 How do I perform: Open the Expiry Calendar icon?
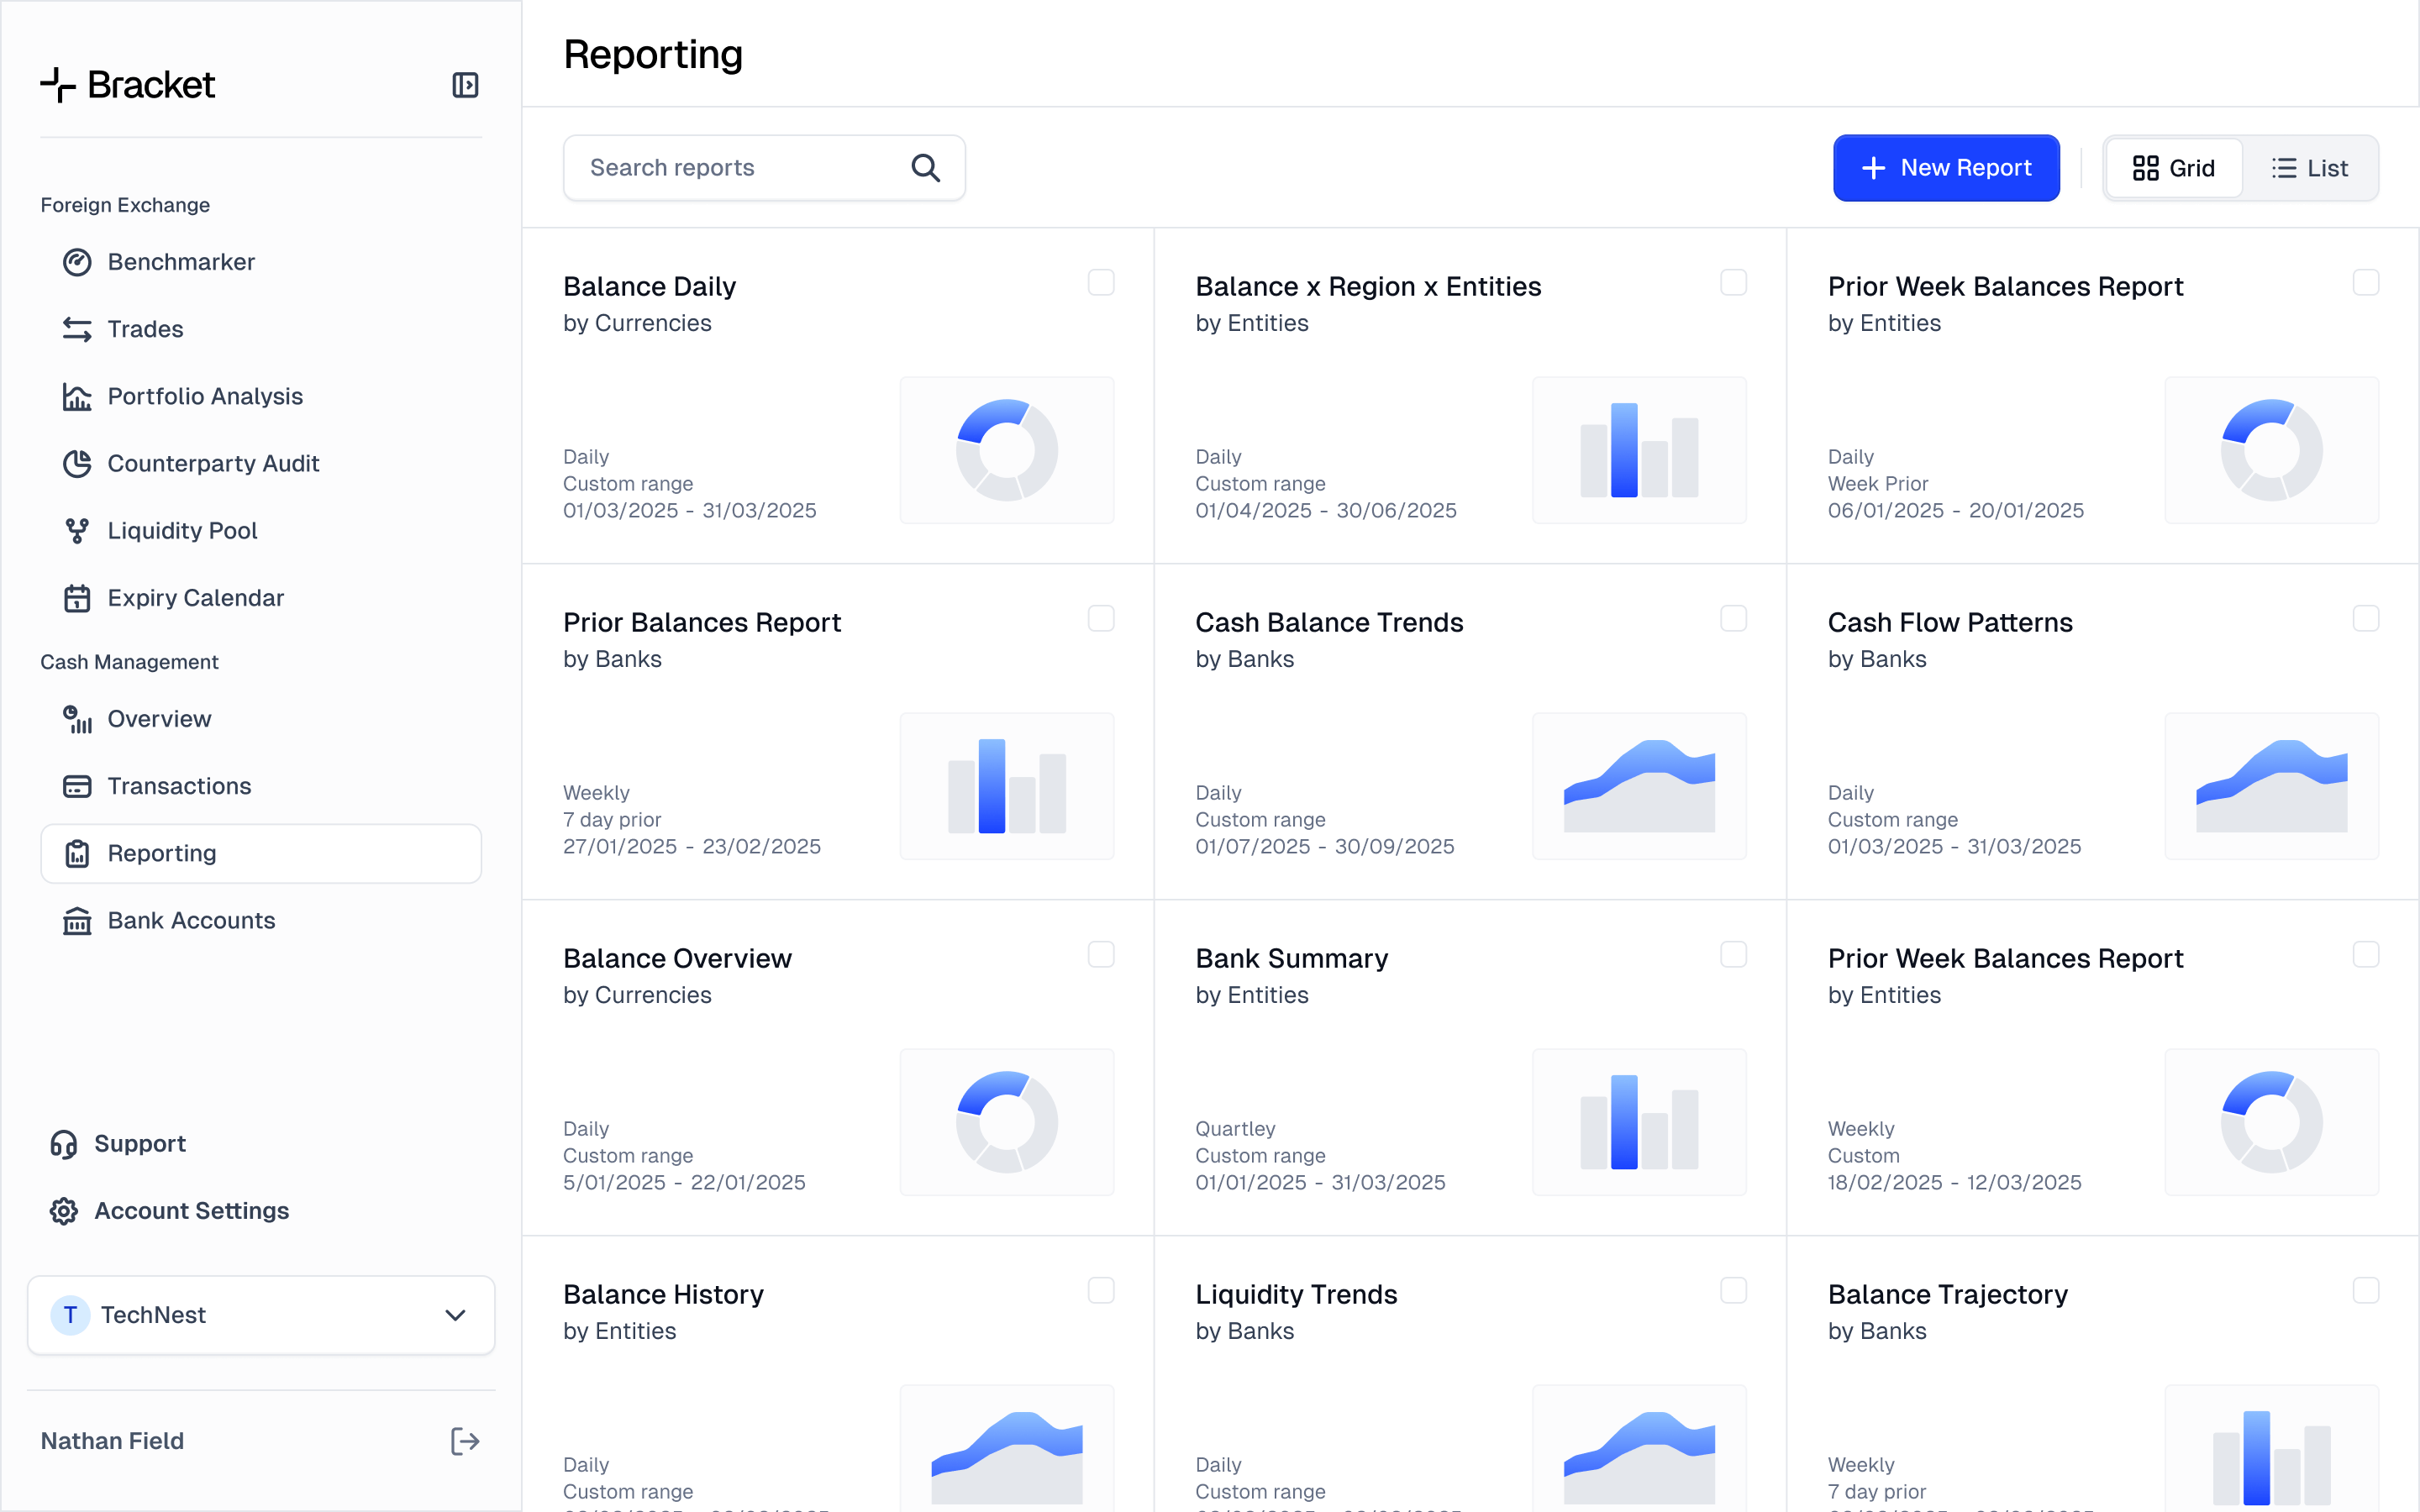coord(77,598)
